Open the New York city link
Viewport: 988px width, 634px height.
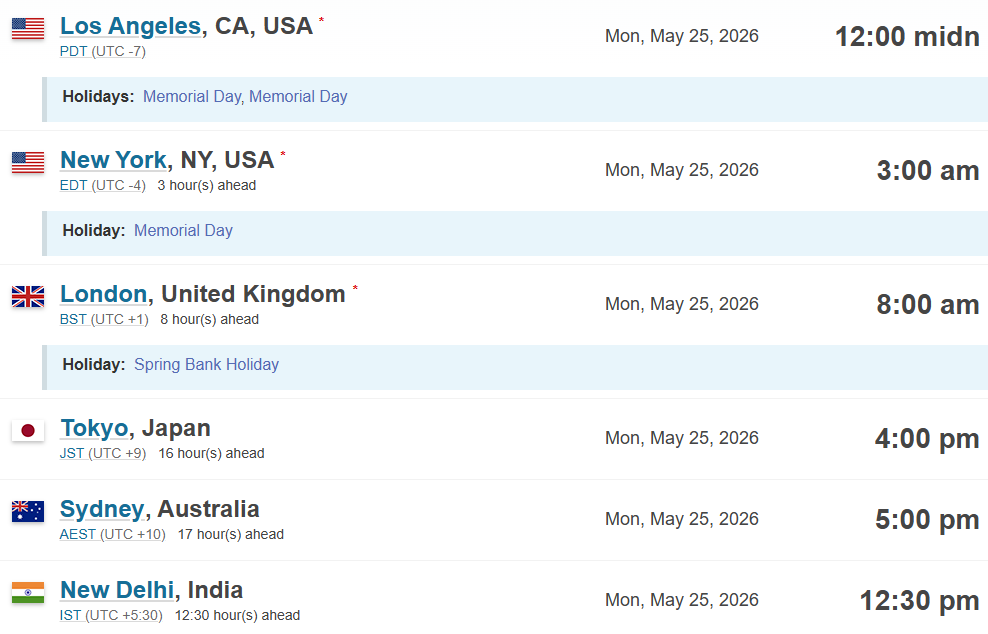tap(113, 160)
